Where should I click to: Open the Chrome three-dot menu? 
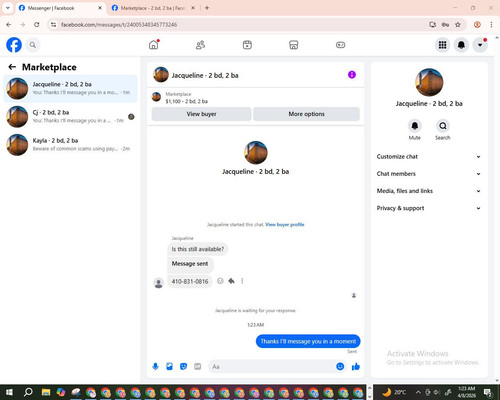(x=491, y=25)
